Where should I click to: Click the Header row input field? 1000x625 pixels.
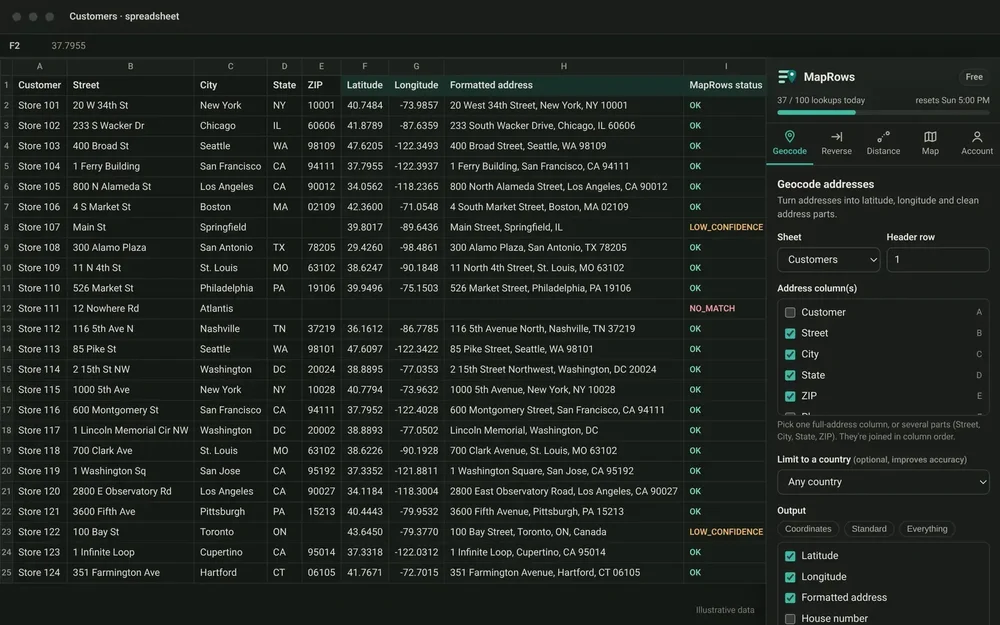click(x=938, y=260)
